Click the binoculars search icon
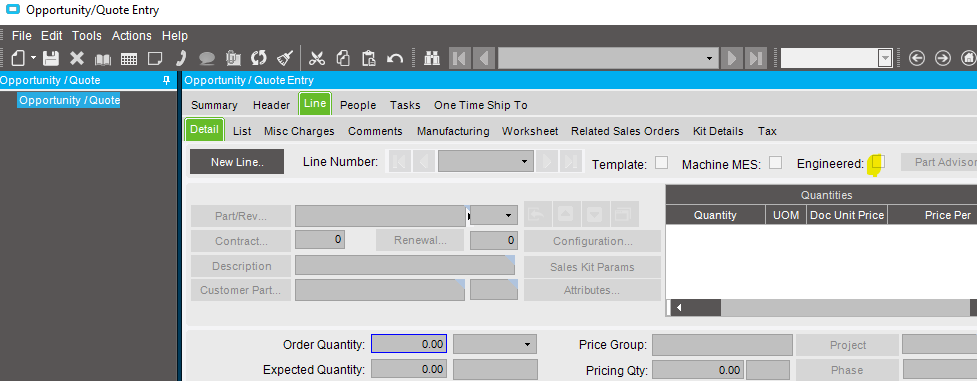 tap(432, 59)
